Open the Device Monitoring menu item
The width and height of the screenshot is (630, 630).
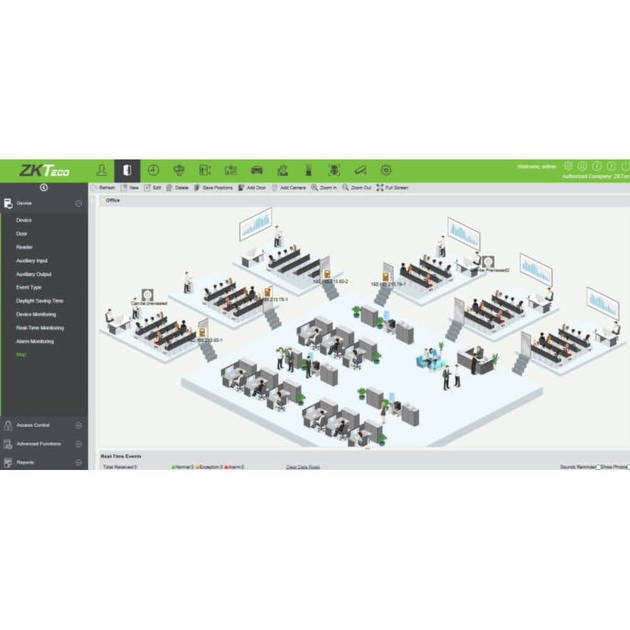(36, 314)
